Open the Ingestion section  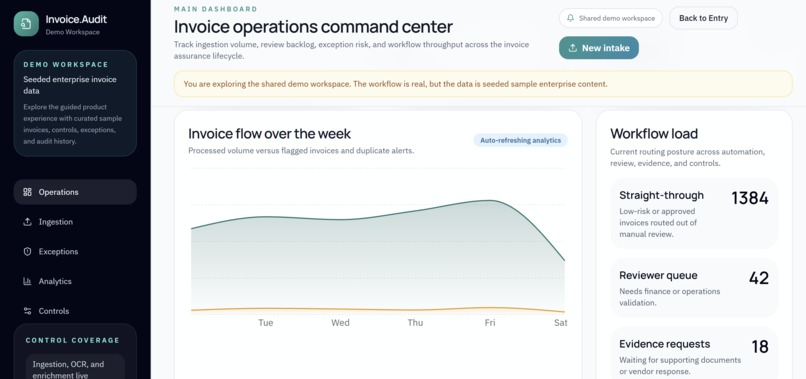point(75,222)
